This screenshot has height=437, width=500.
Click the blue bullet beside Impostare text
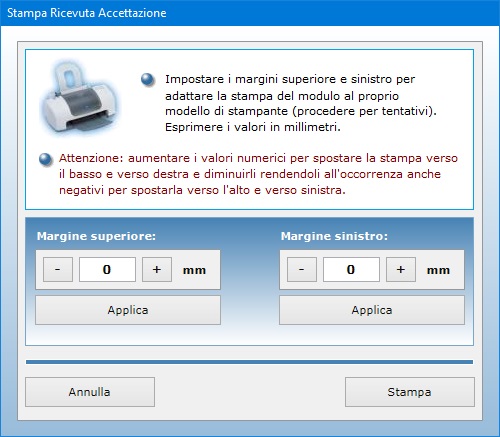coord(148,80)
